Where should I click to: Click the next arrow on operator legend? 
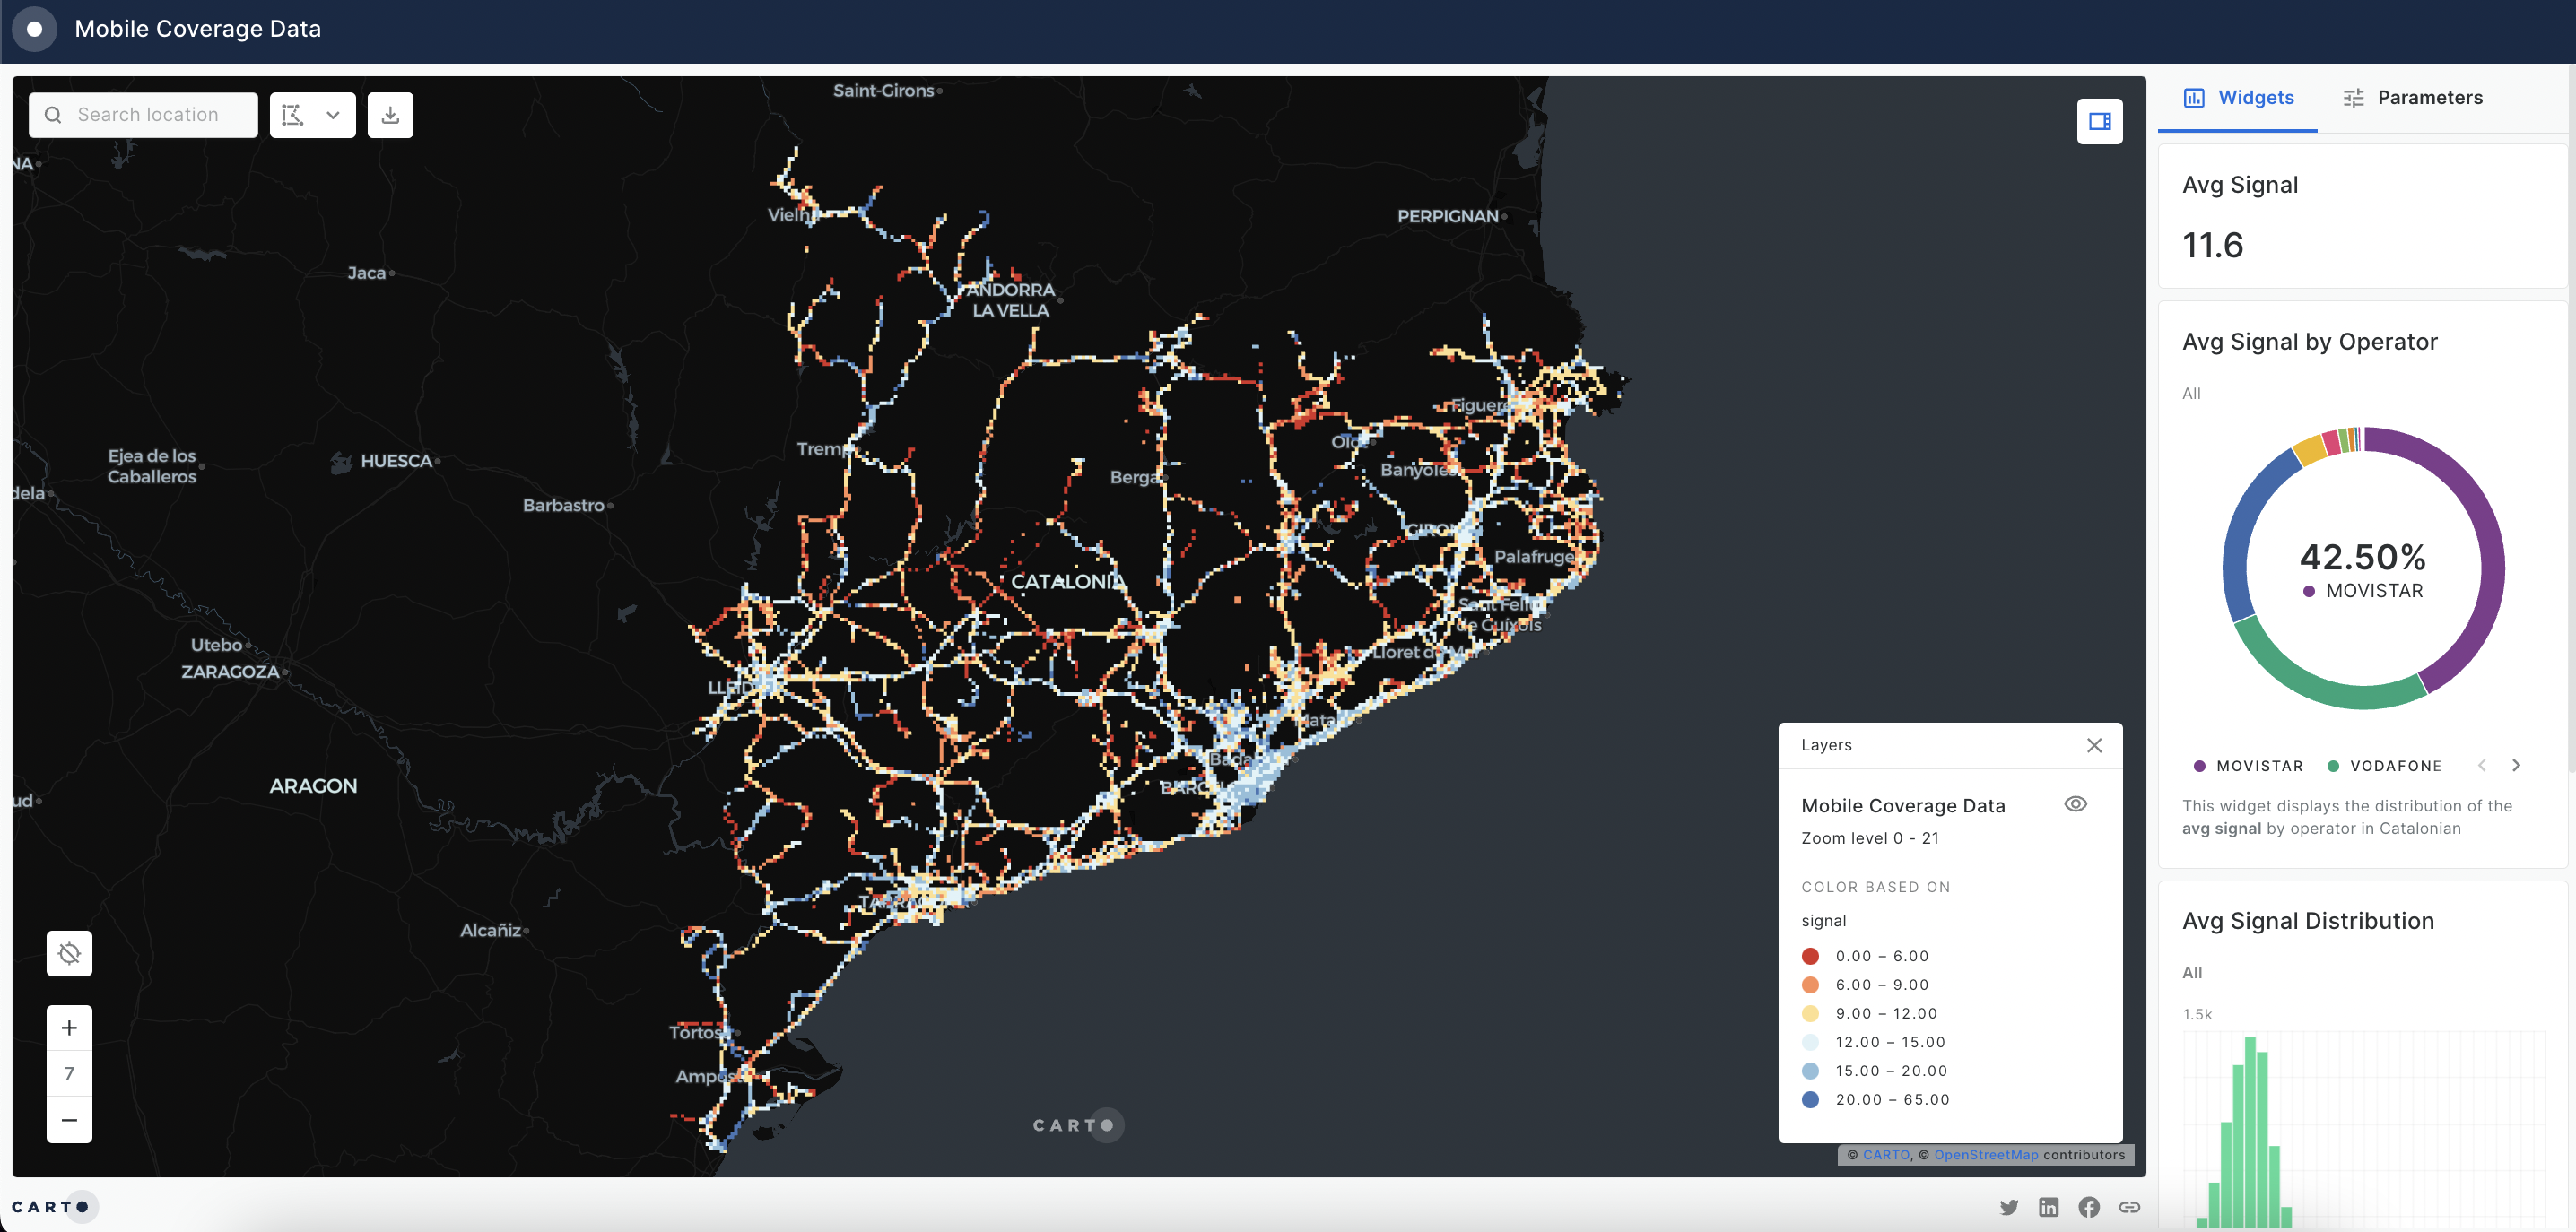tap(2518, 765)
